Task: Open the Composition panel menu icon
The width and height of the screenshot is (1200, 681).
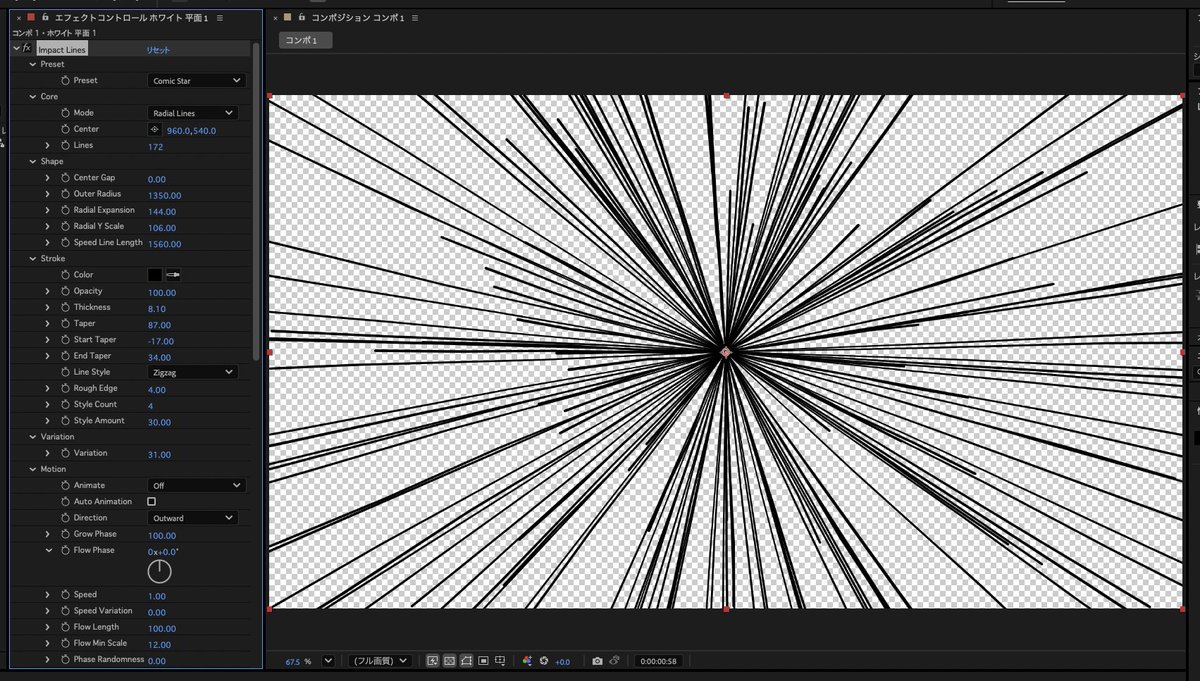Action: 415,18
